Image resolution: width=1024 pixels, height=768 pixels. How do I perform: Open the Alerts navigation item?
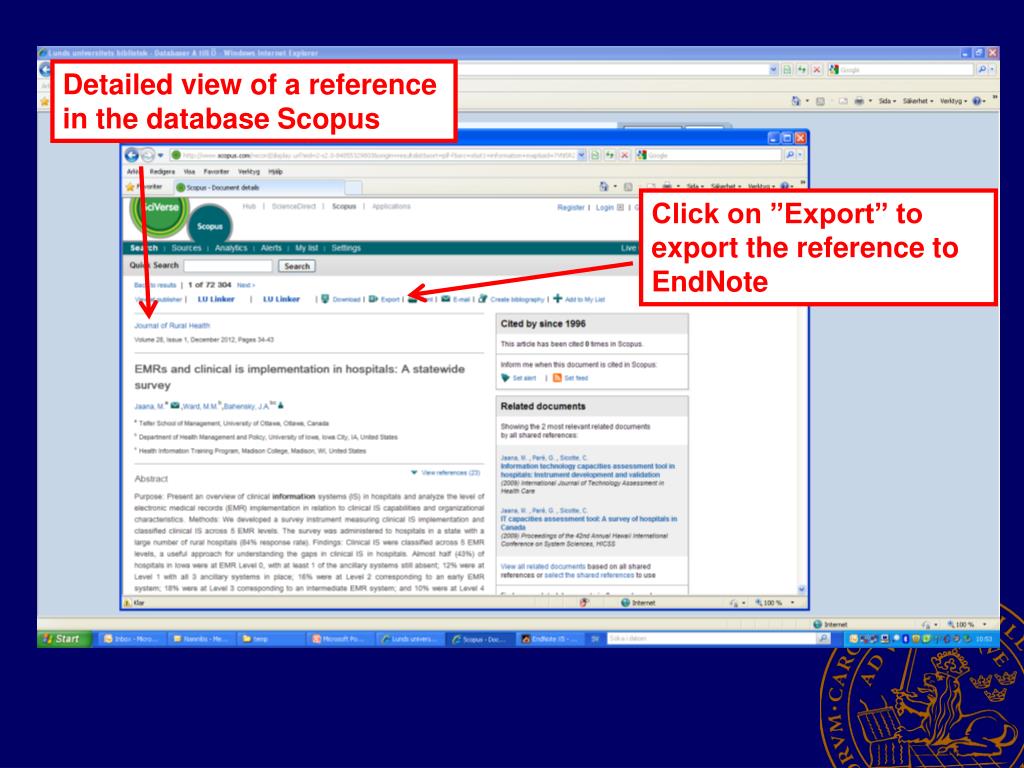pos(271,248)
